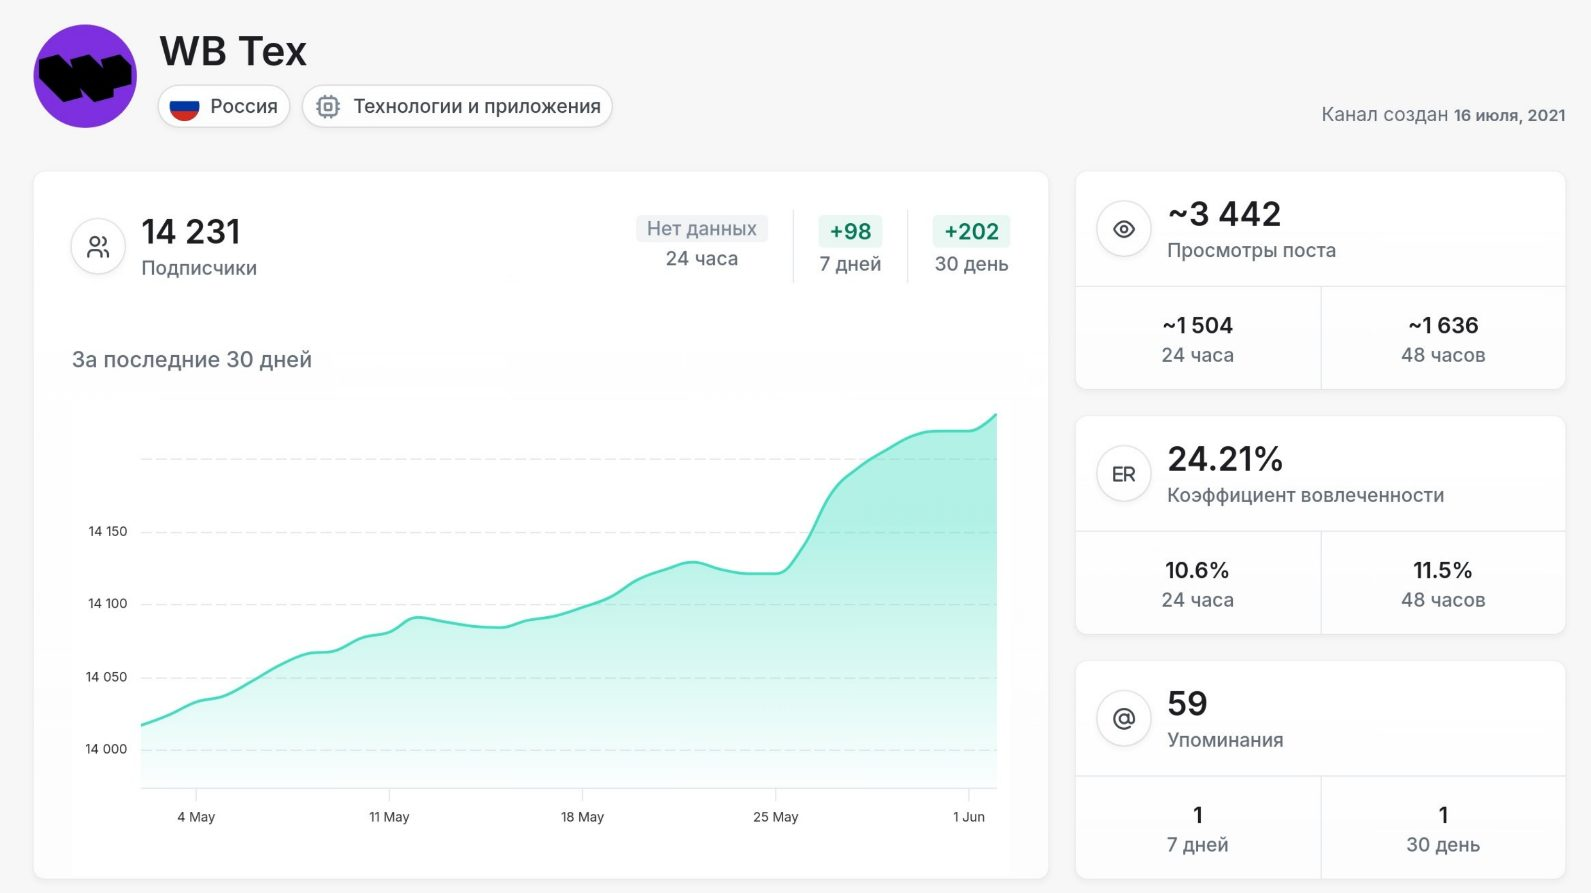Click the 11.5% engagement for 48 часов
This screenshot has width=1591, height=893.
point(1443,570)
